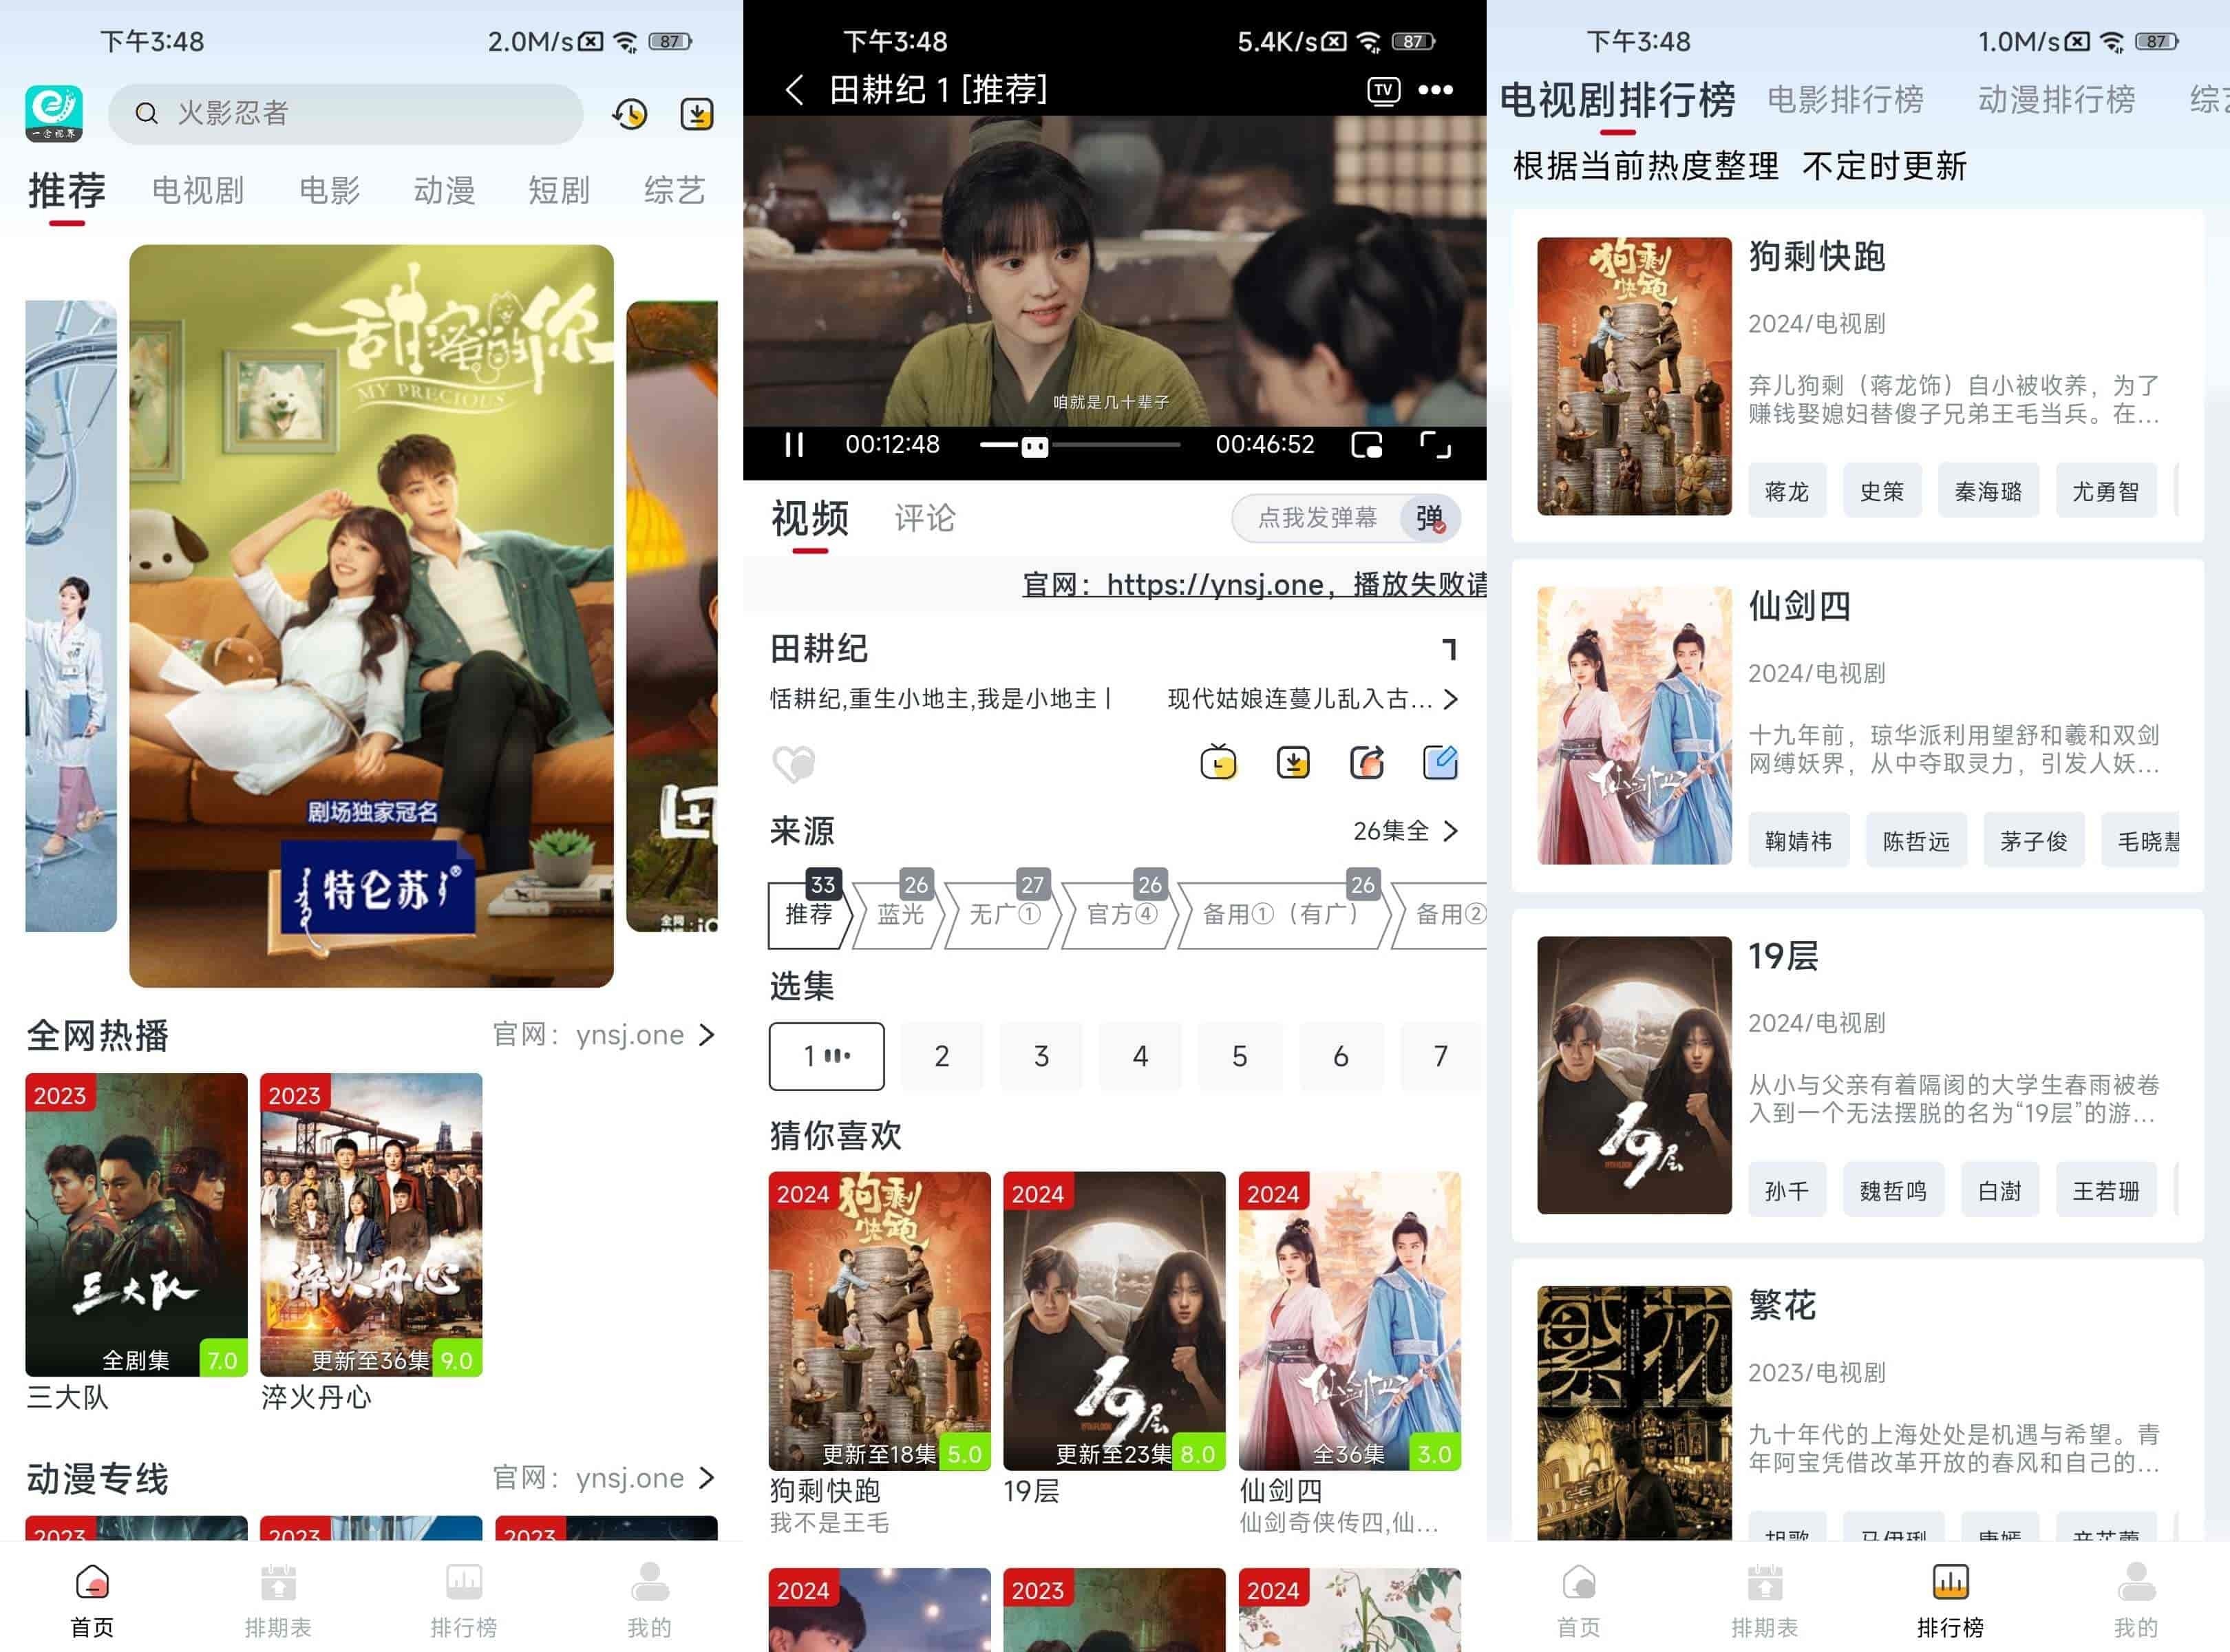Select the 蓝光 source option
2230x1652 pixels.
tap(900, 914)
